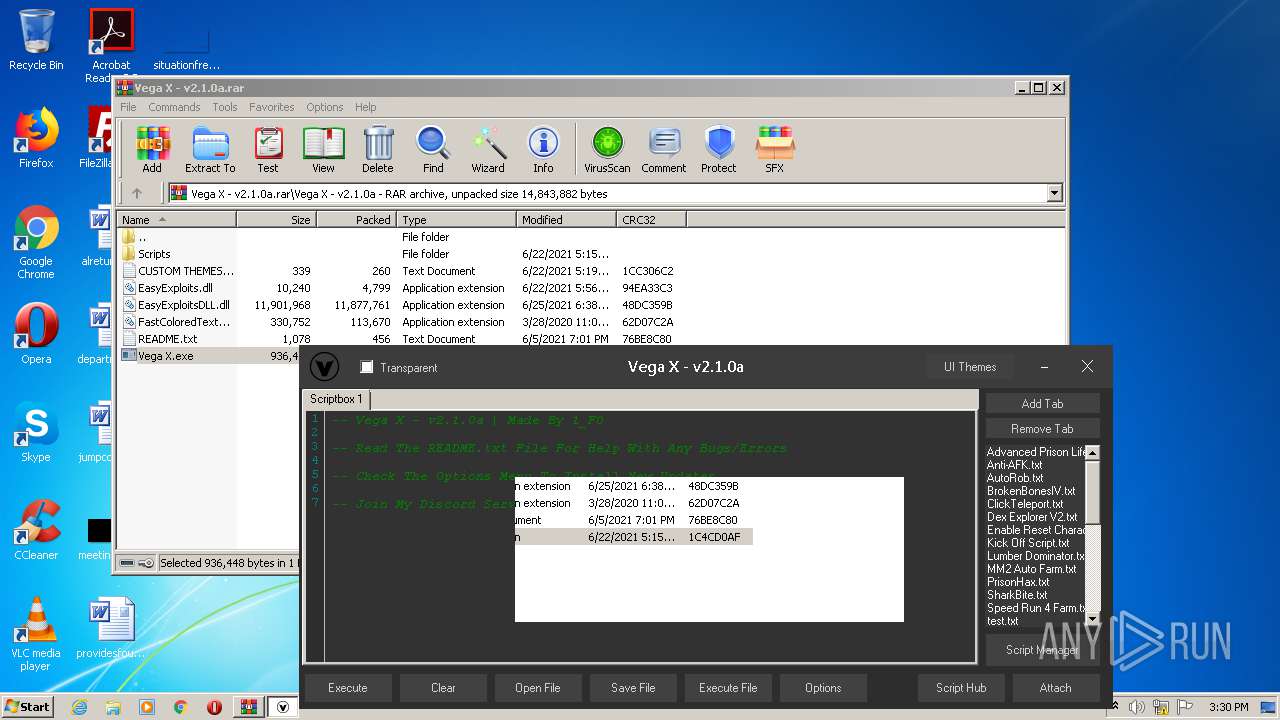Click the Remove Tab button
Image resolution: width=1280 pixels, height=720 pixels.
pos(1042,428)
